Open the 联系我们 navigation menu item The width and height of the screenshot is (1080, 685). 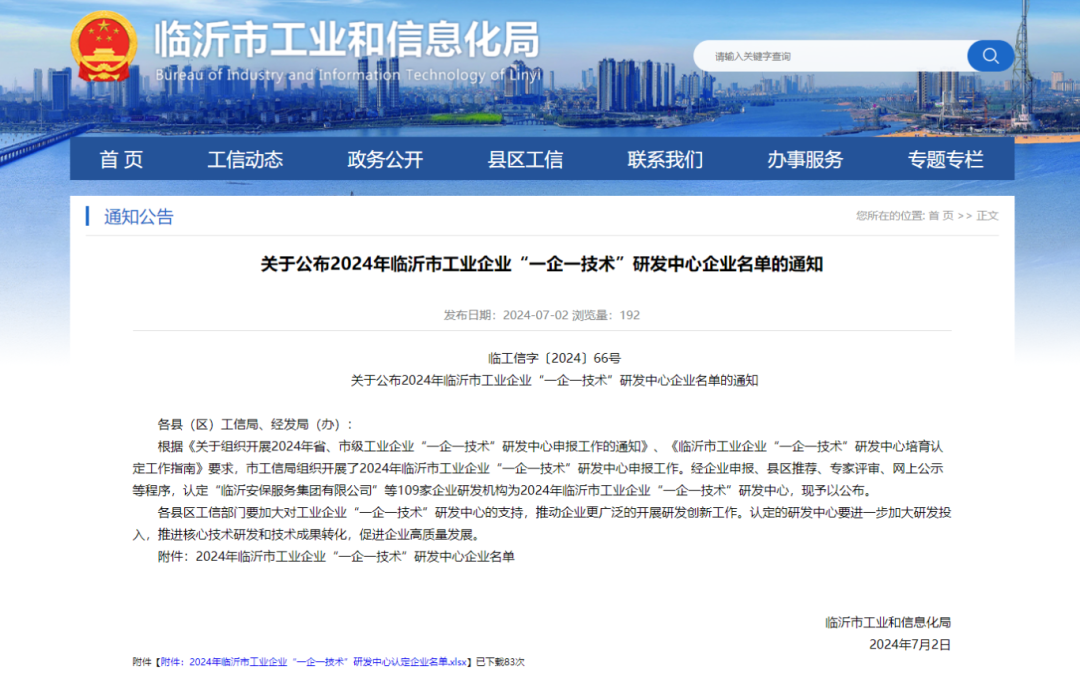[665, 160]
